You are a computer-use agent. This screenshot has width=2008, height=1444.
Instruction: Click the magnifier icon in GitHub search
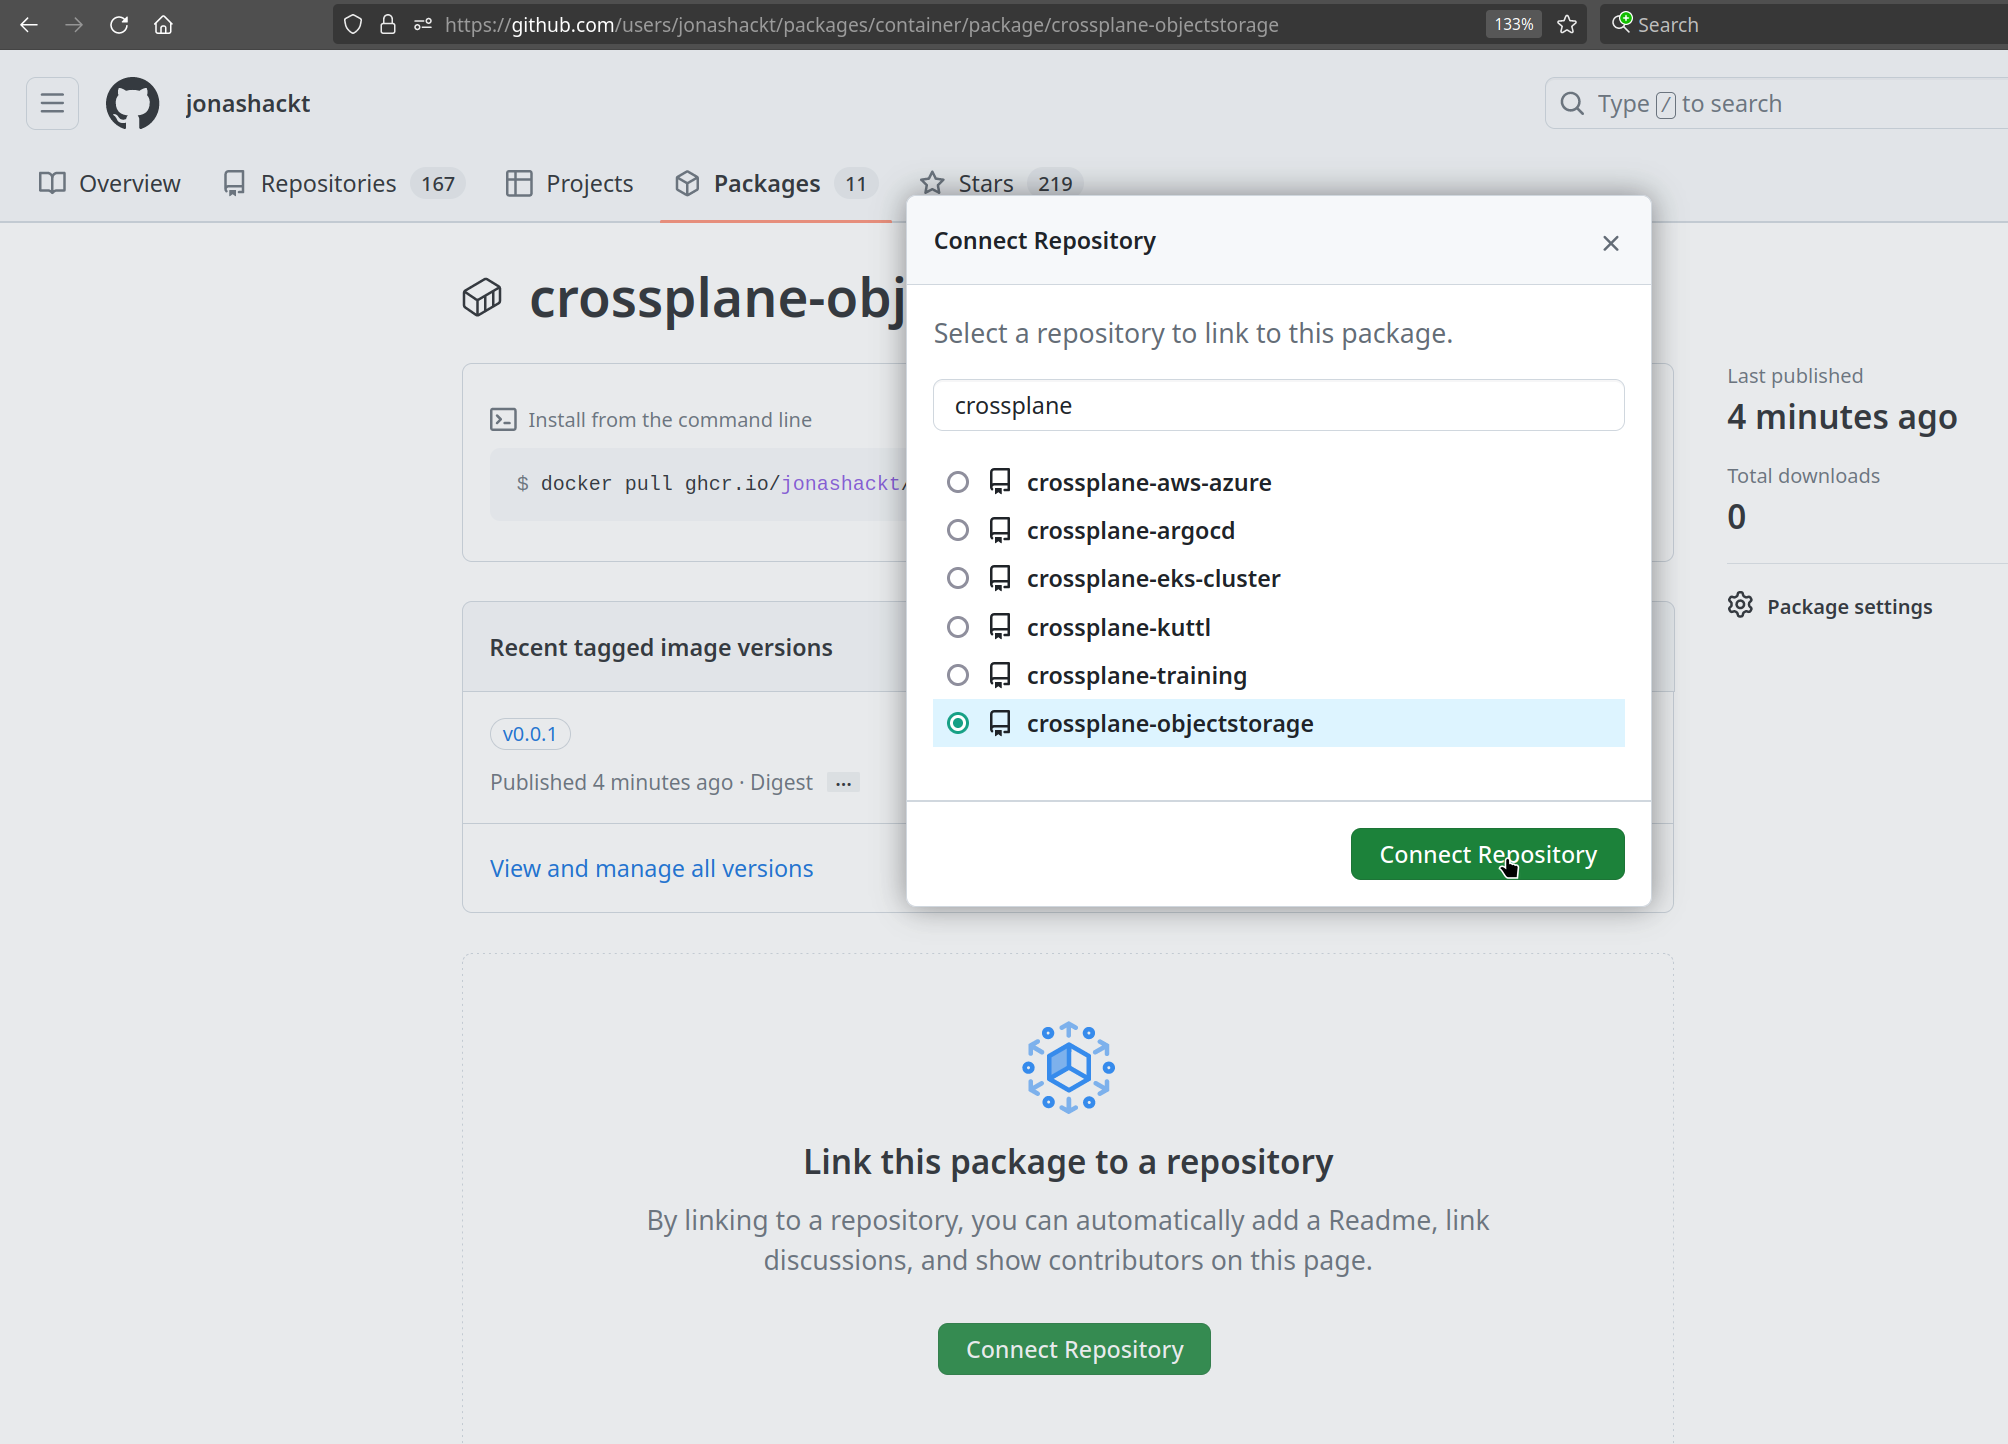(x=1572, y=104)
